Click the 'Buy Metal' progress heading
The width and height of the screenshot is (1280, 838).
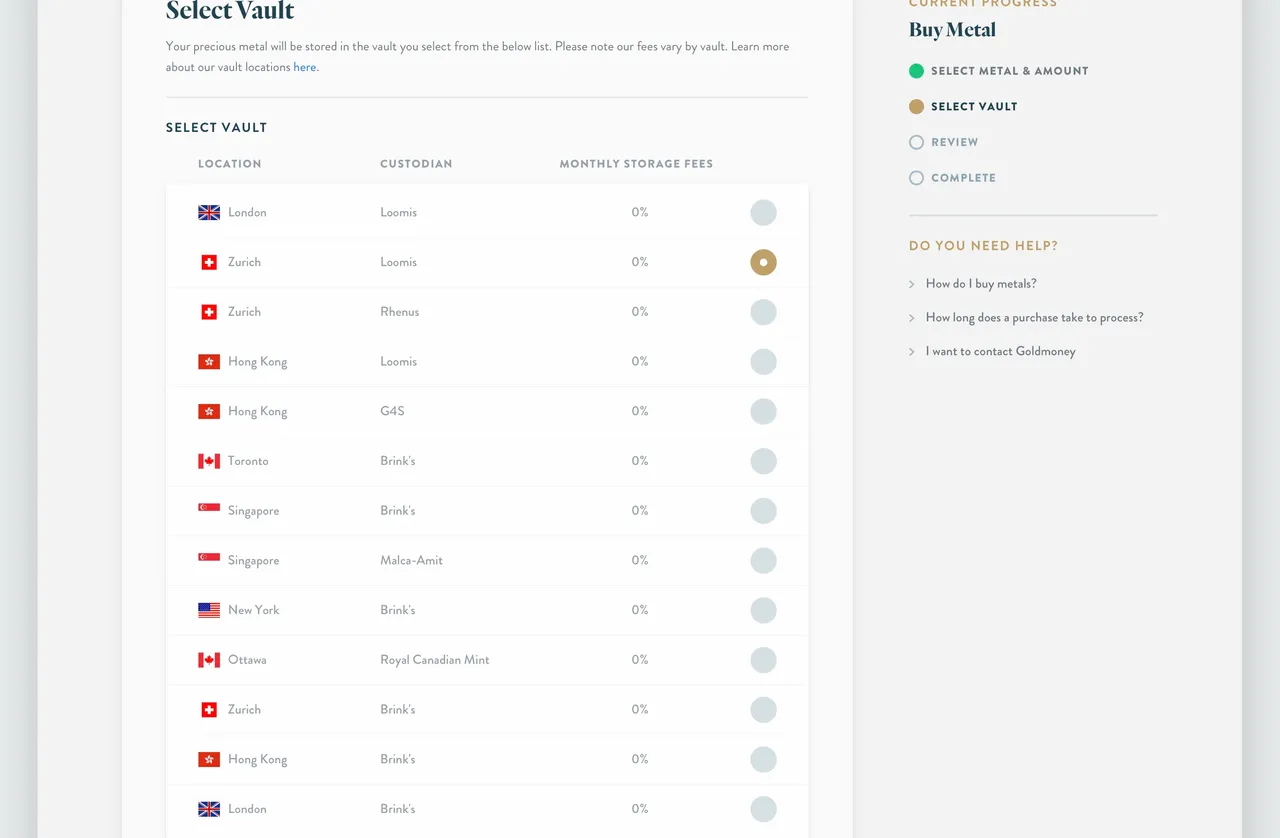coord(952,30)
